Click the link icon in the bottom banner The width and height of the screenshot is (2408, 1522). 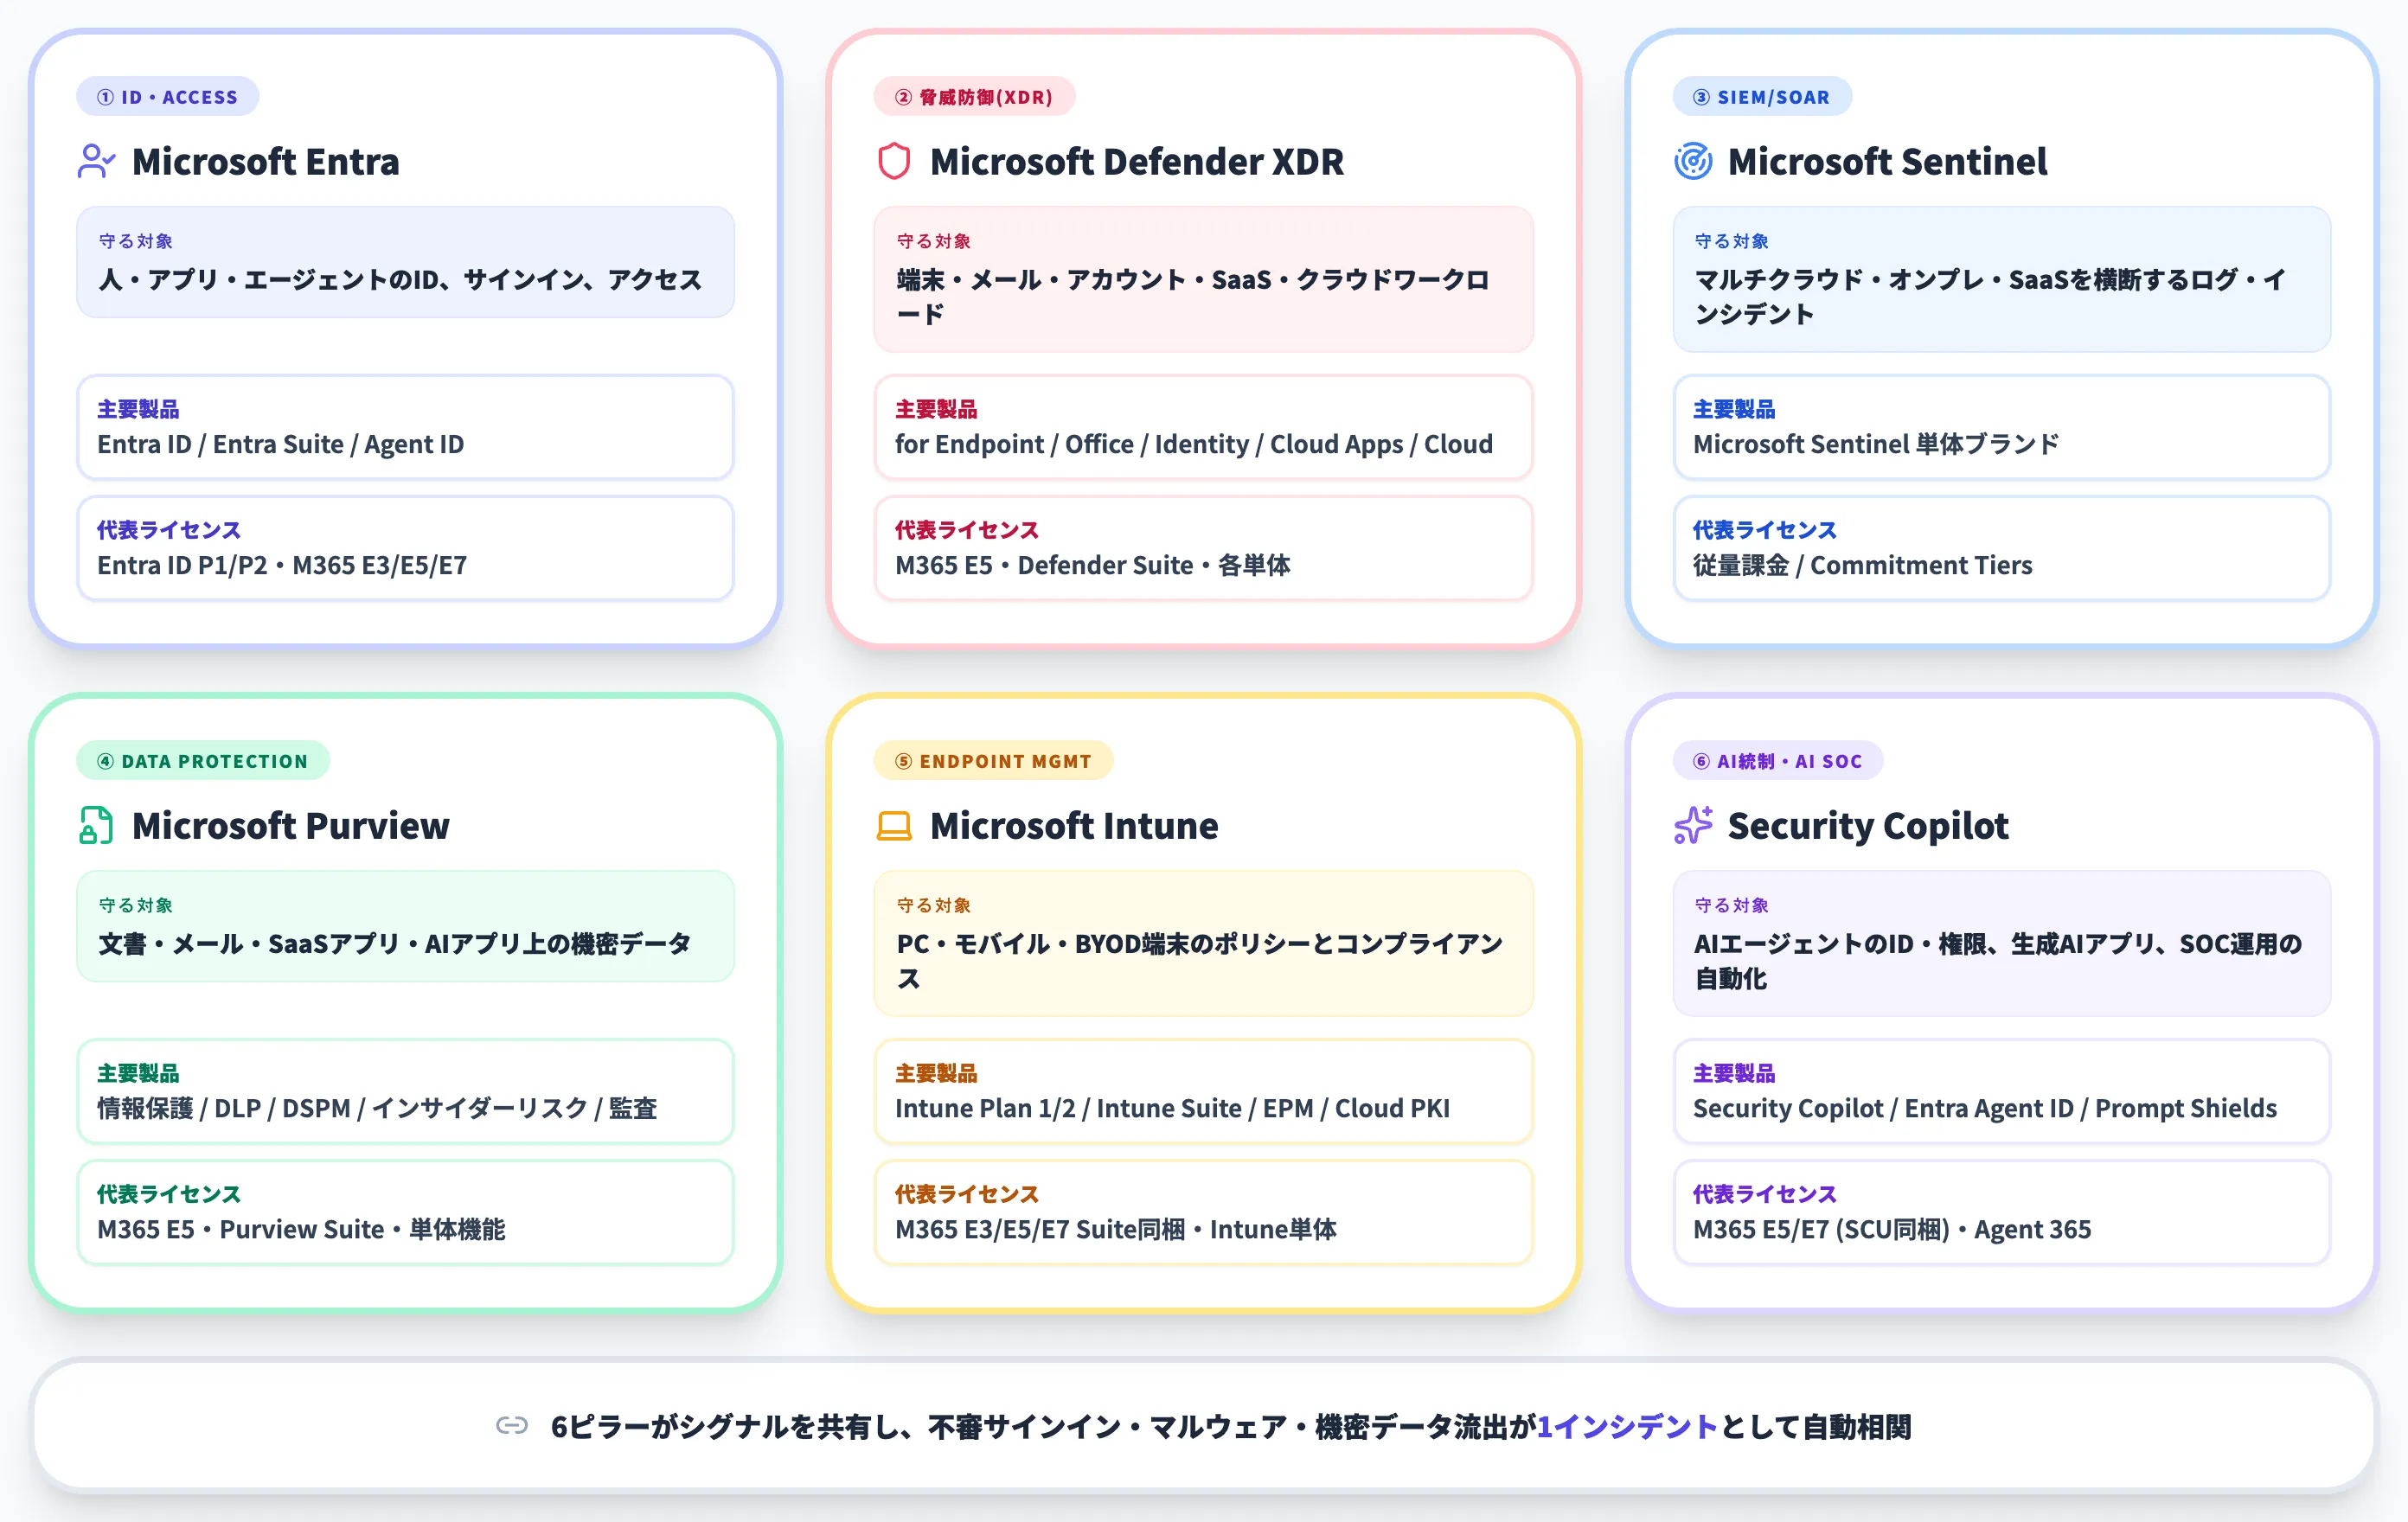[512, 1426]
